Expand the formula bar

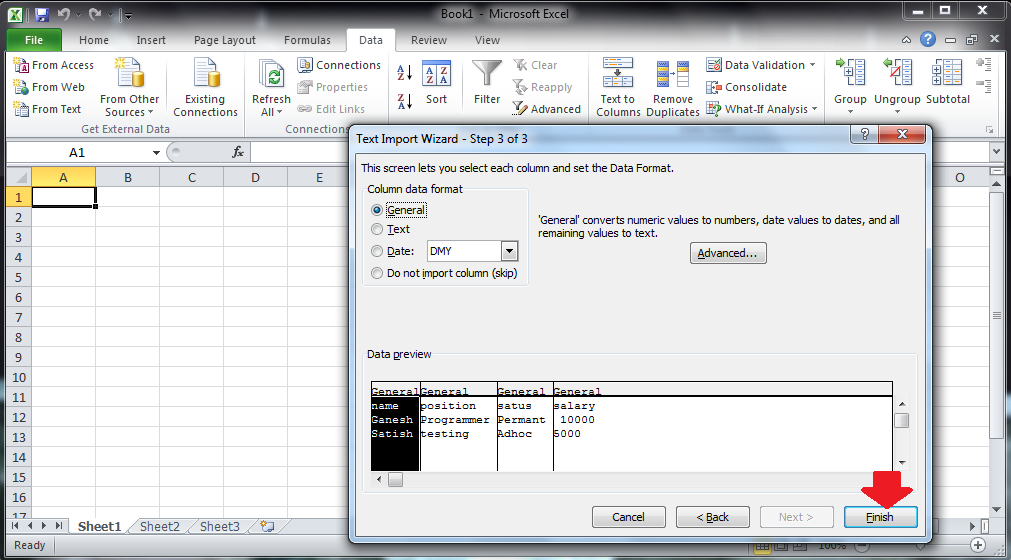click(x=996, y=152)
